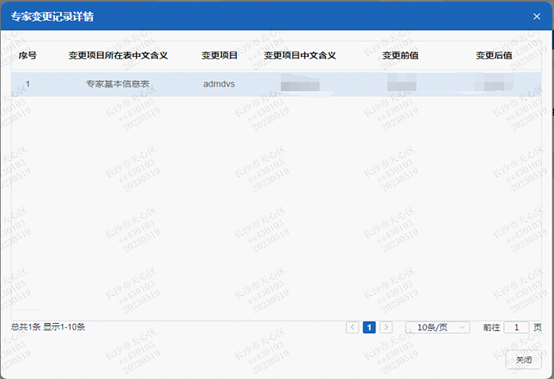
Task: Click the 总共1条 显示1-10条 summary text
Action: 48,327
